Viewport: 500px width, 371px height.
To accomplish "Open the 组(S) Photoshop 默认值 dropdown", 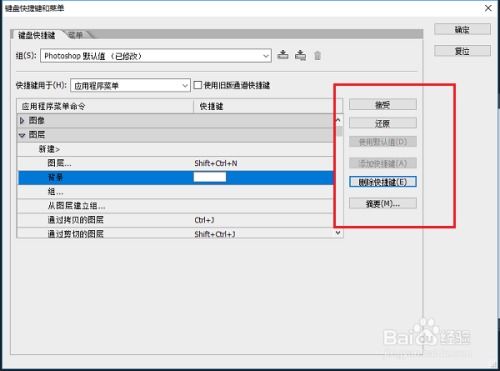I will [156, 56].
